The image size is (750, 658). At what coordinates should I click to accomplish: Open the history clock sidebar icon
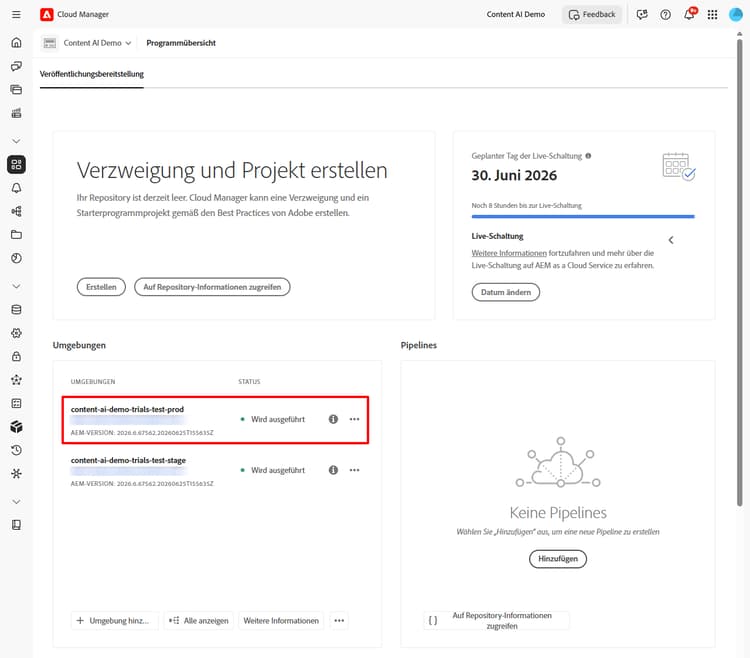point(16,450)
